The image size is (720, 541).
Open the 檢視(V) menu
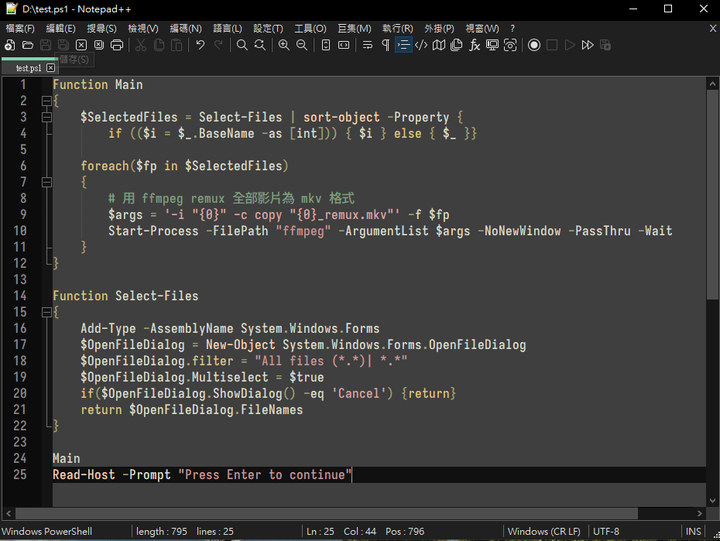point(143,28)
